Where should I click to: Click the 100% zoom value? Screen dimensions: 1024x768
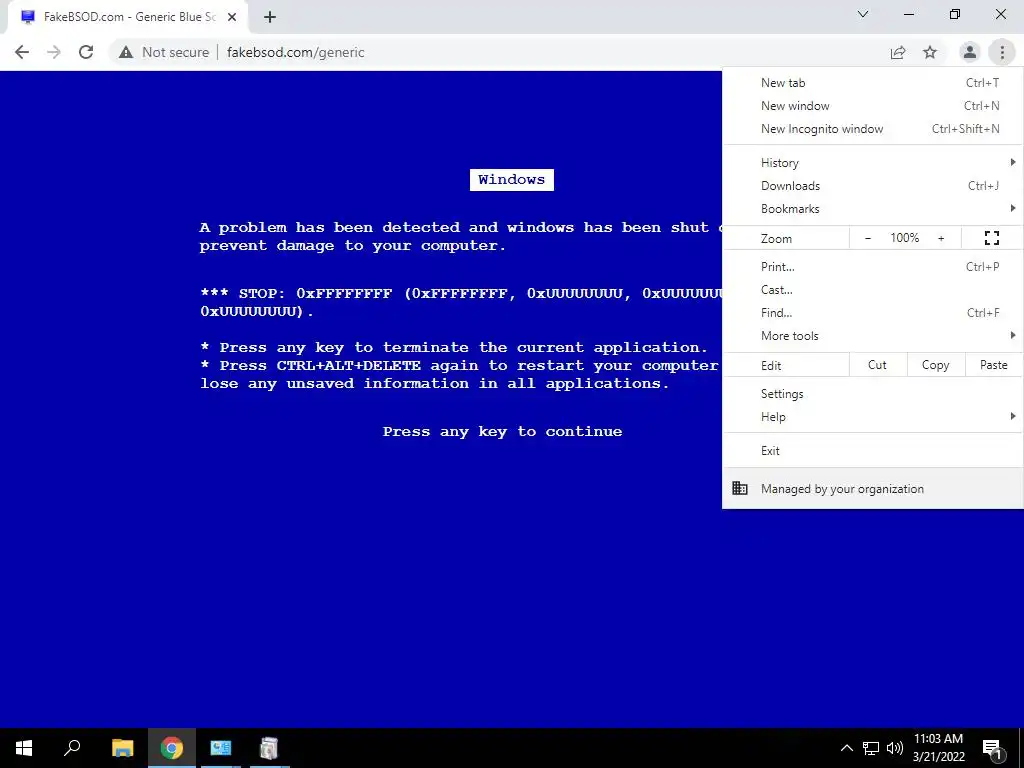point(904,238)
